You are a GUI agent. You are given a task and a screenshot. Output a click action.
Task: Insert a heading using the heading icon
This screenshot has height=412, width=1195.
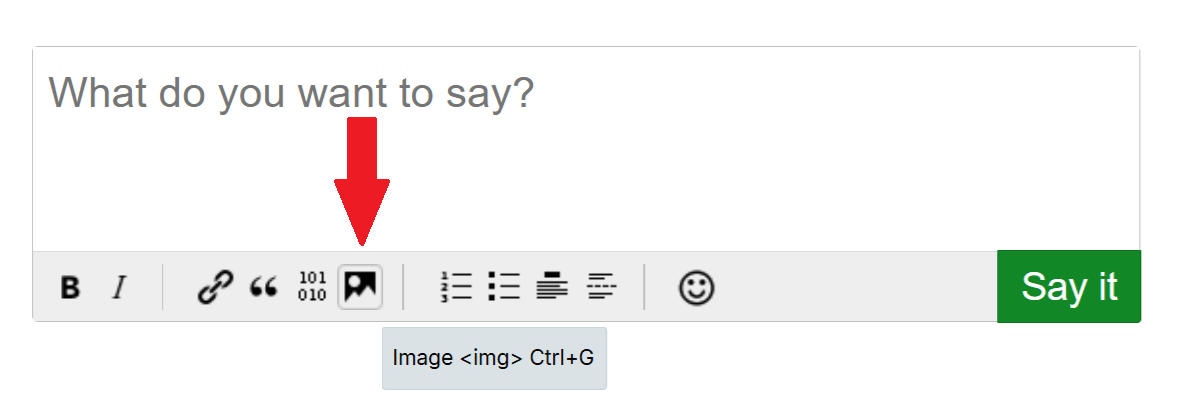(552, 287)
